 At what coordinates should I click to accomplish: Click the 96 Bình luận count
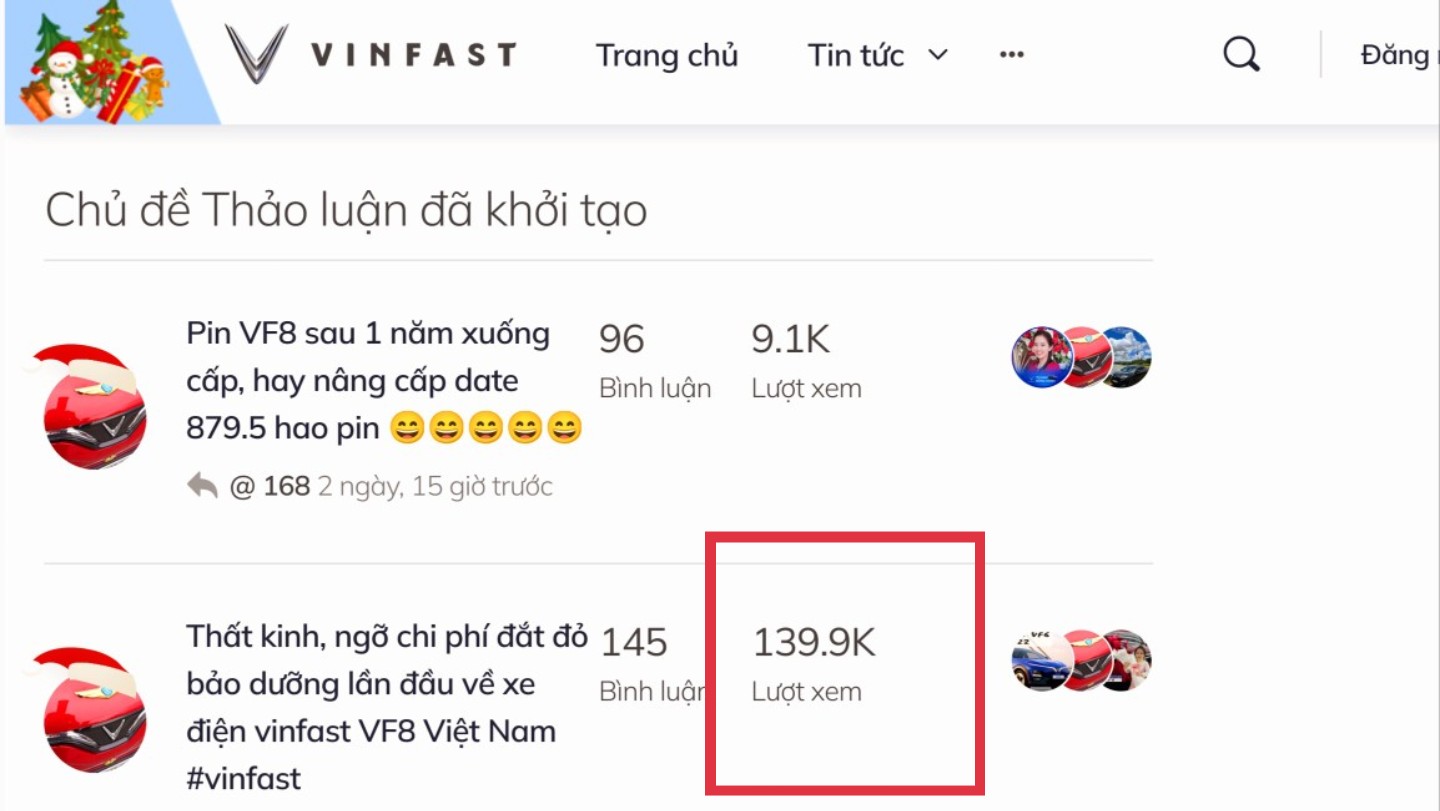[655, 359]
